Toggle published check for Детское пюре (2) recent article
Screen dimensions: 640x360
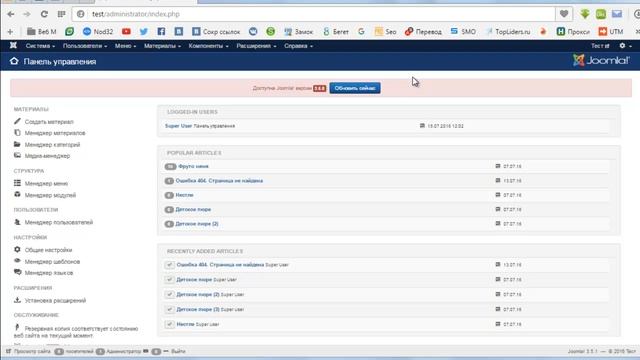pyautogui.click(x=169, y=294)
